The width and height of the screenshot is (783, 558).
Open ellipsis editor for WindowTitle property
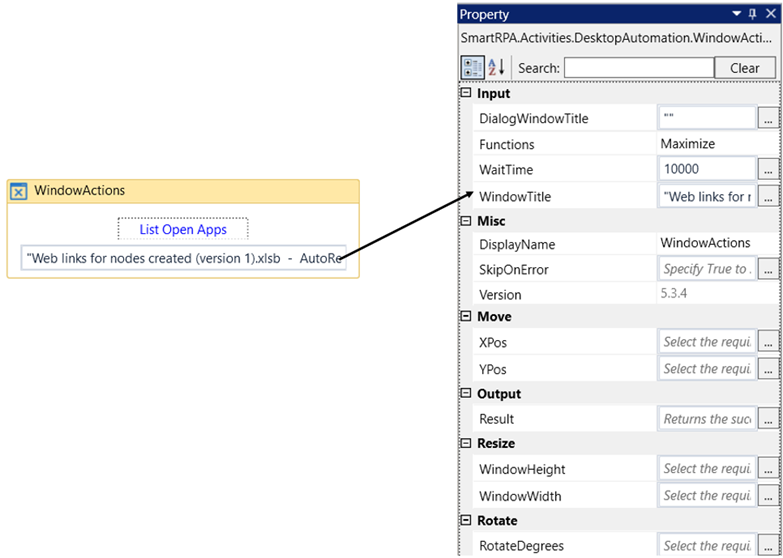(768, 196)
